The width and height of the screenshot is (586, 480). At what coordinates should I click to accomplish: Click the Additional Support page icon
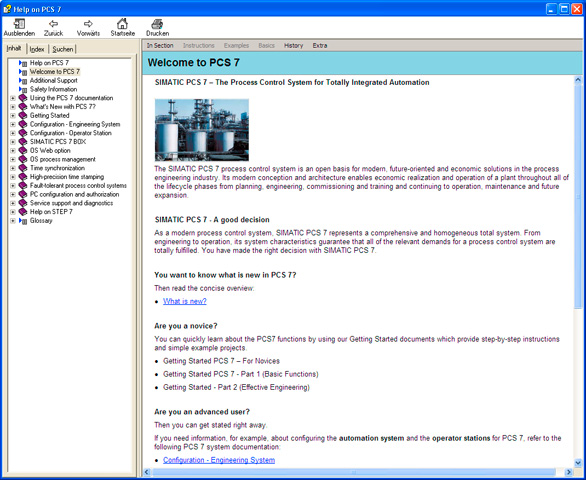23,80
